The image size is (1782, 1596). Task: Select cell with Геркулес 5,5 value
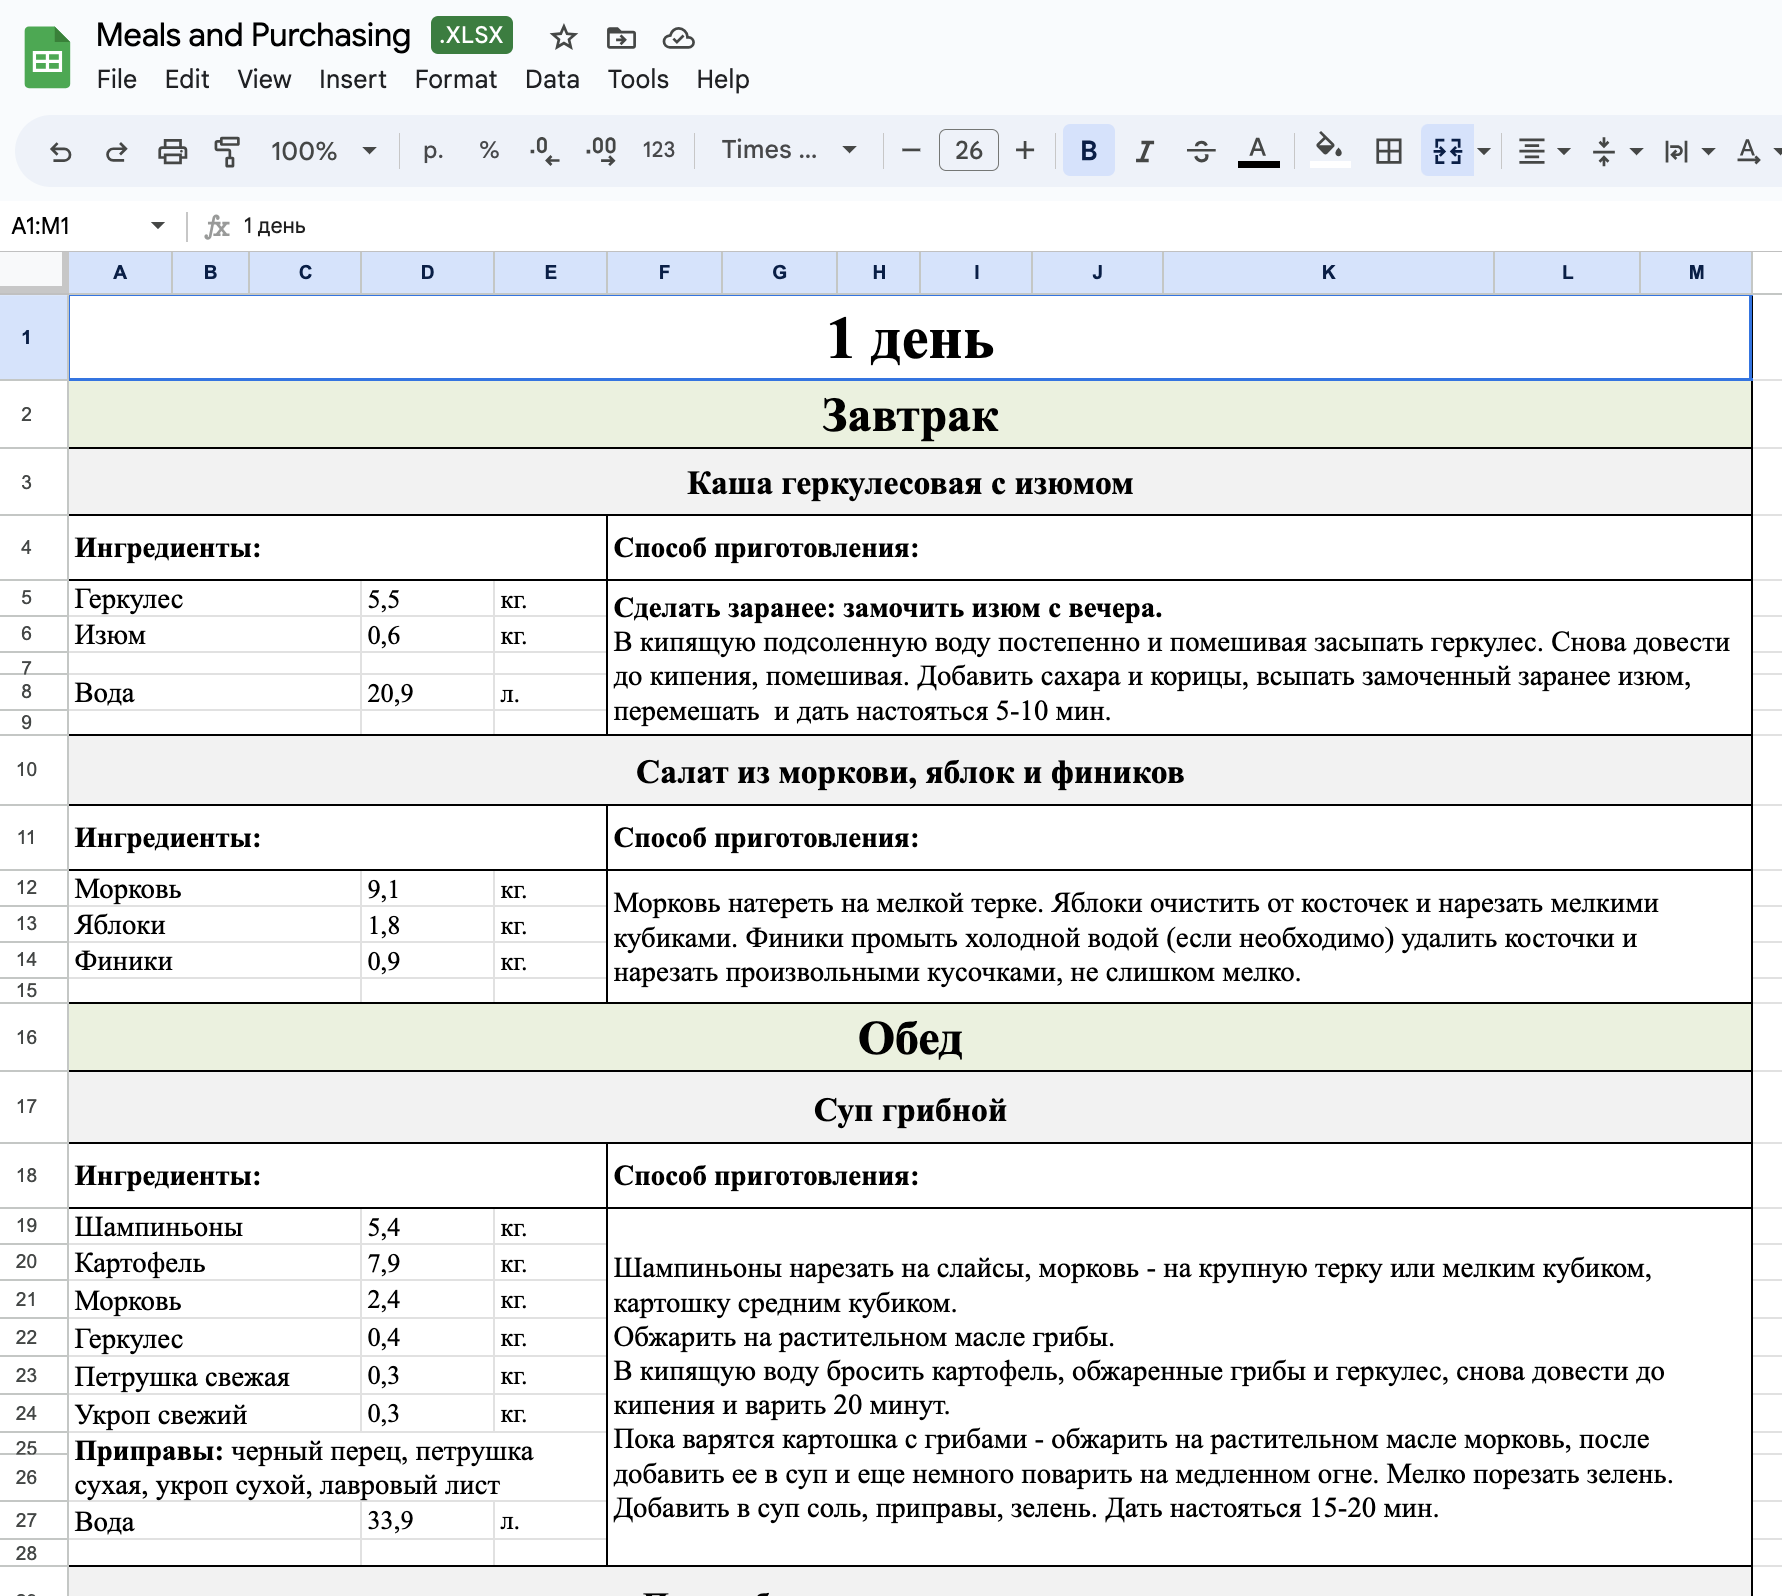tap(427, 599)
